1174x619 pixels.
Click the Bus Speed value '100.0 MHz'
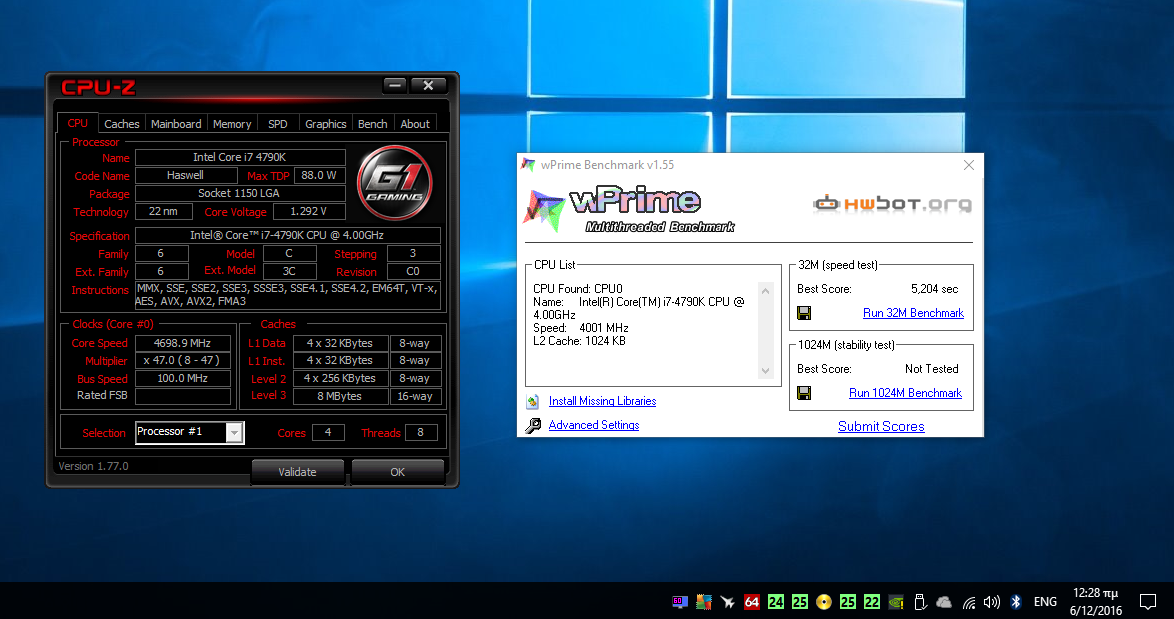point(183,378)
